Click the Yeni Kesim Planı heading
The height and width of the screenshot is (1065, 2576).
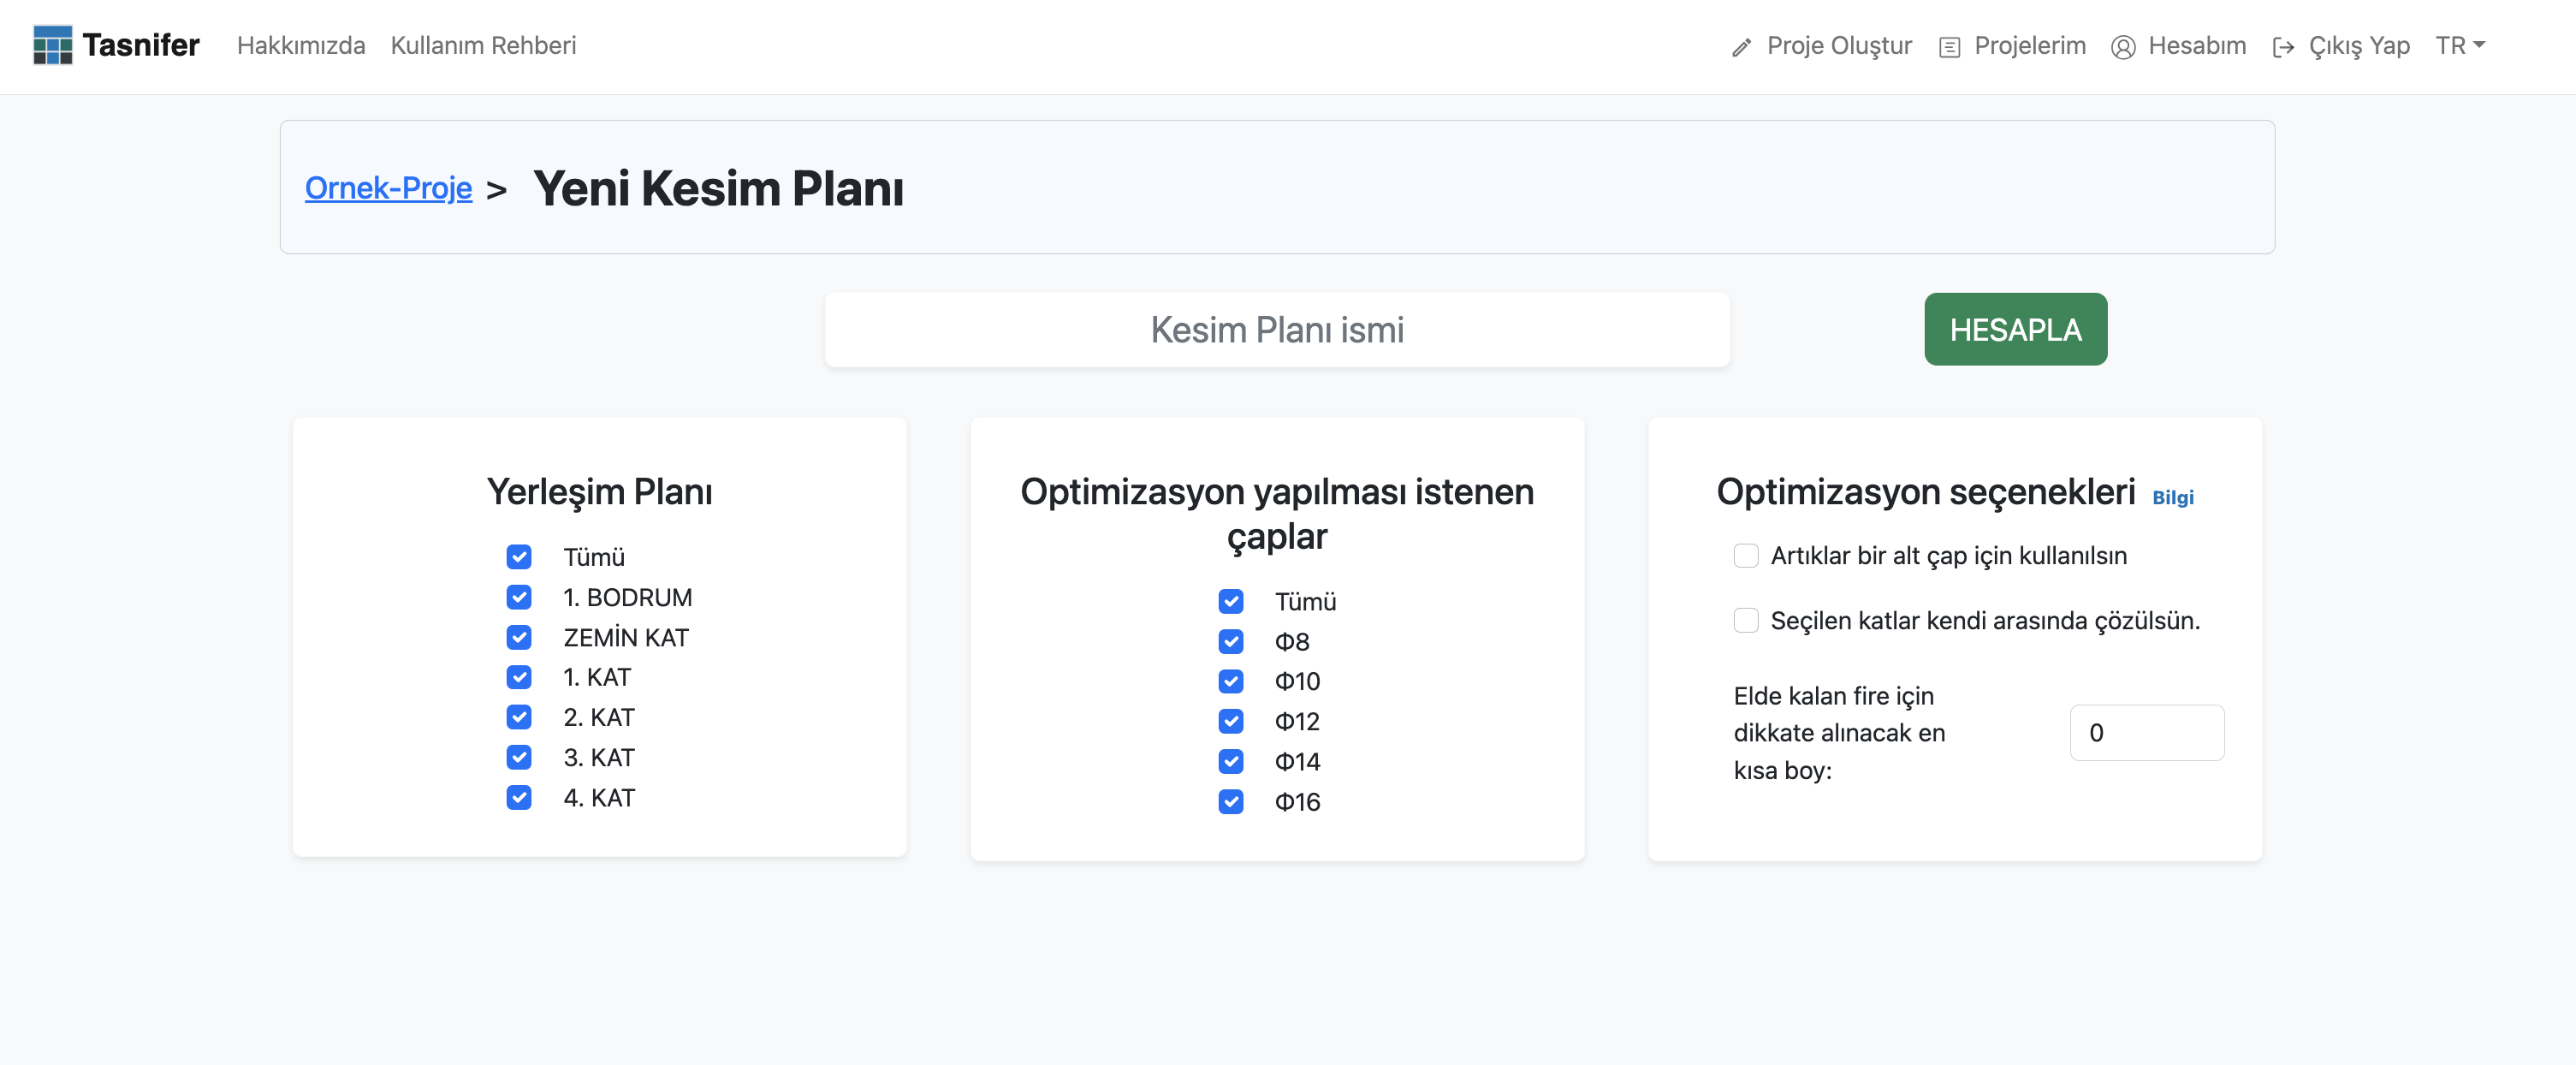pos(718,188)
